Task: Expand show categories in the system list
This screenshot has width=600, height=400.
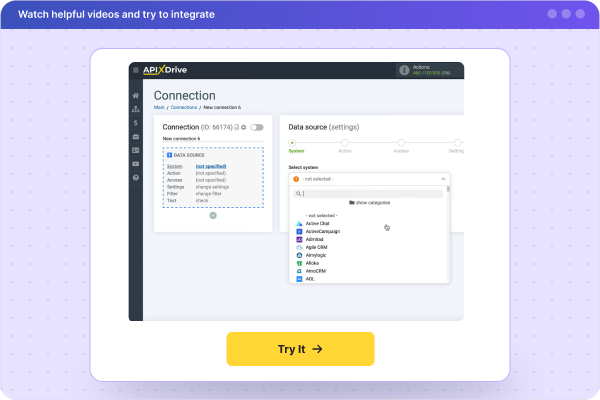Action: tap(370, 202)
